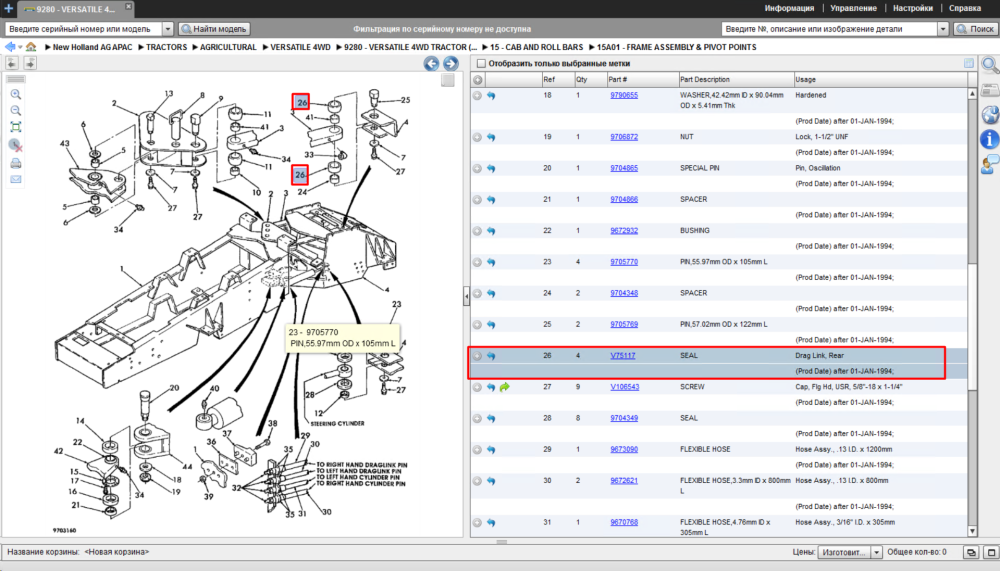1000x571 pixels.
Task: Click the Найти модель button
Action: [x=214, y=29]
